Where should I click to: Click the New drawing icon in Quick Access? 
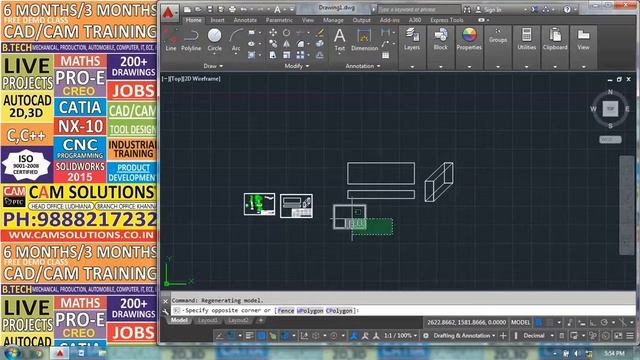(x=187, y=9)
